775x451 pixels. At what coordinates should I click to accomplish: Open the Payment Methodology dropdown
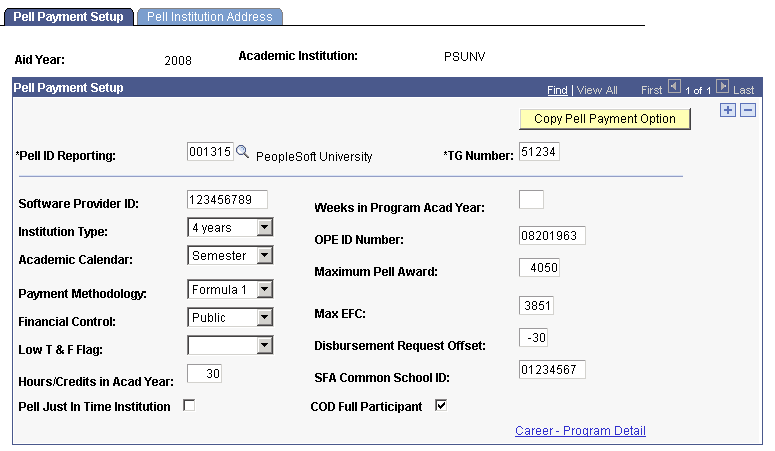(x=264, y=290)
